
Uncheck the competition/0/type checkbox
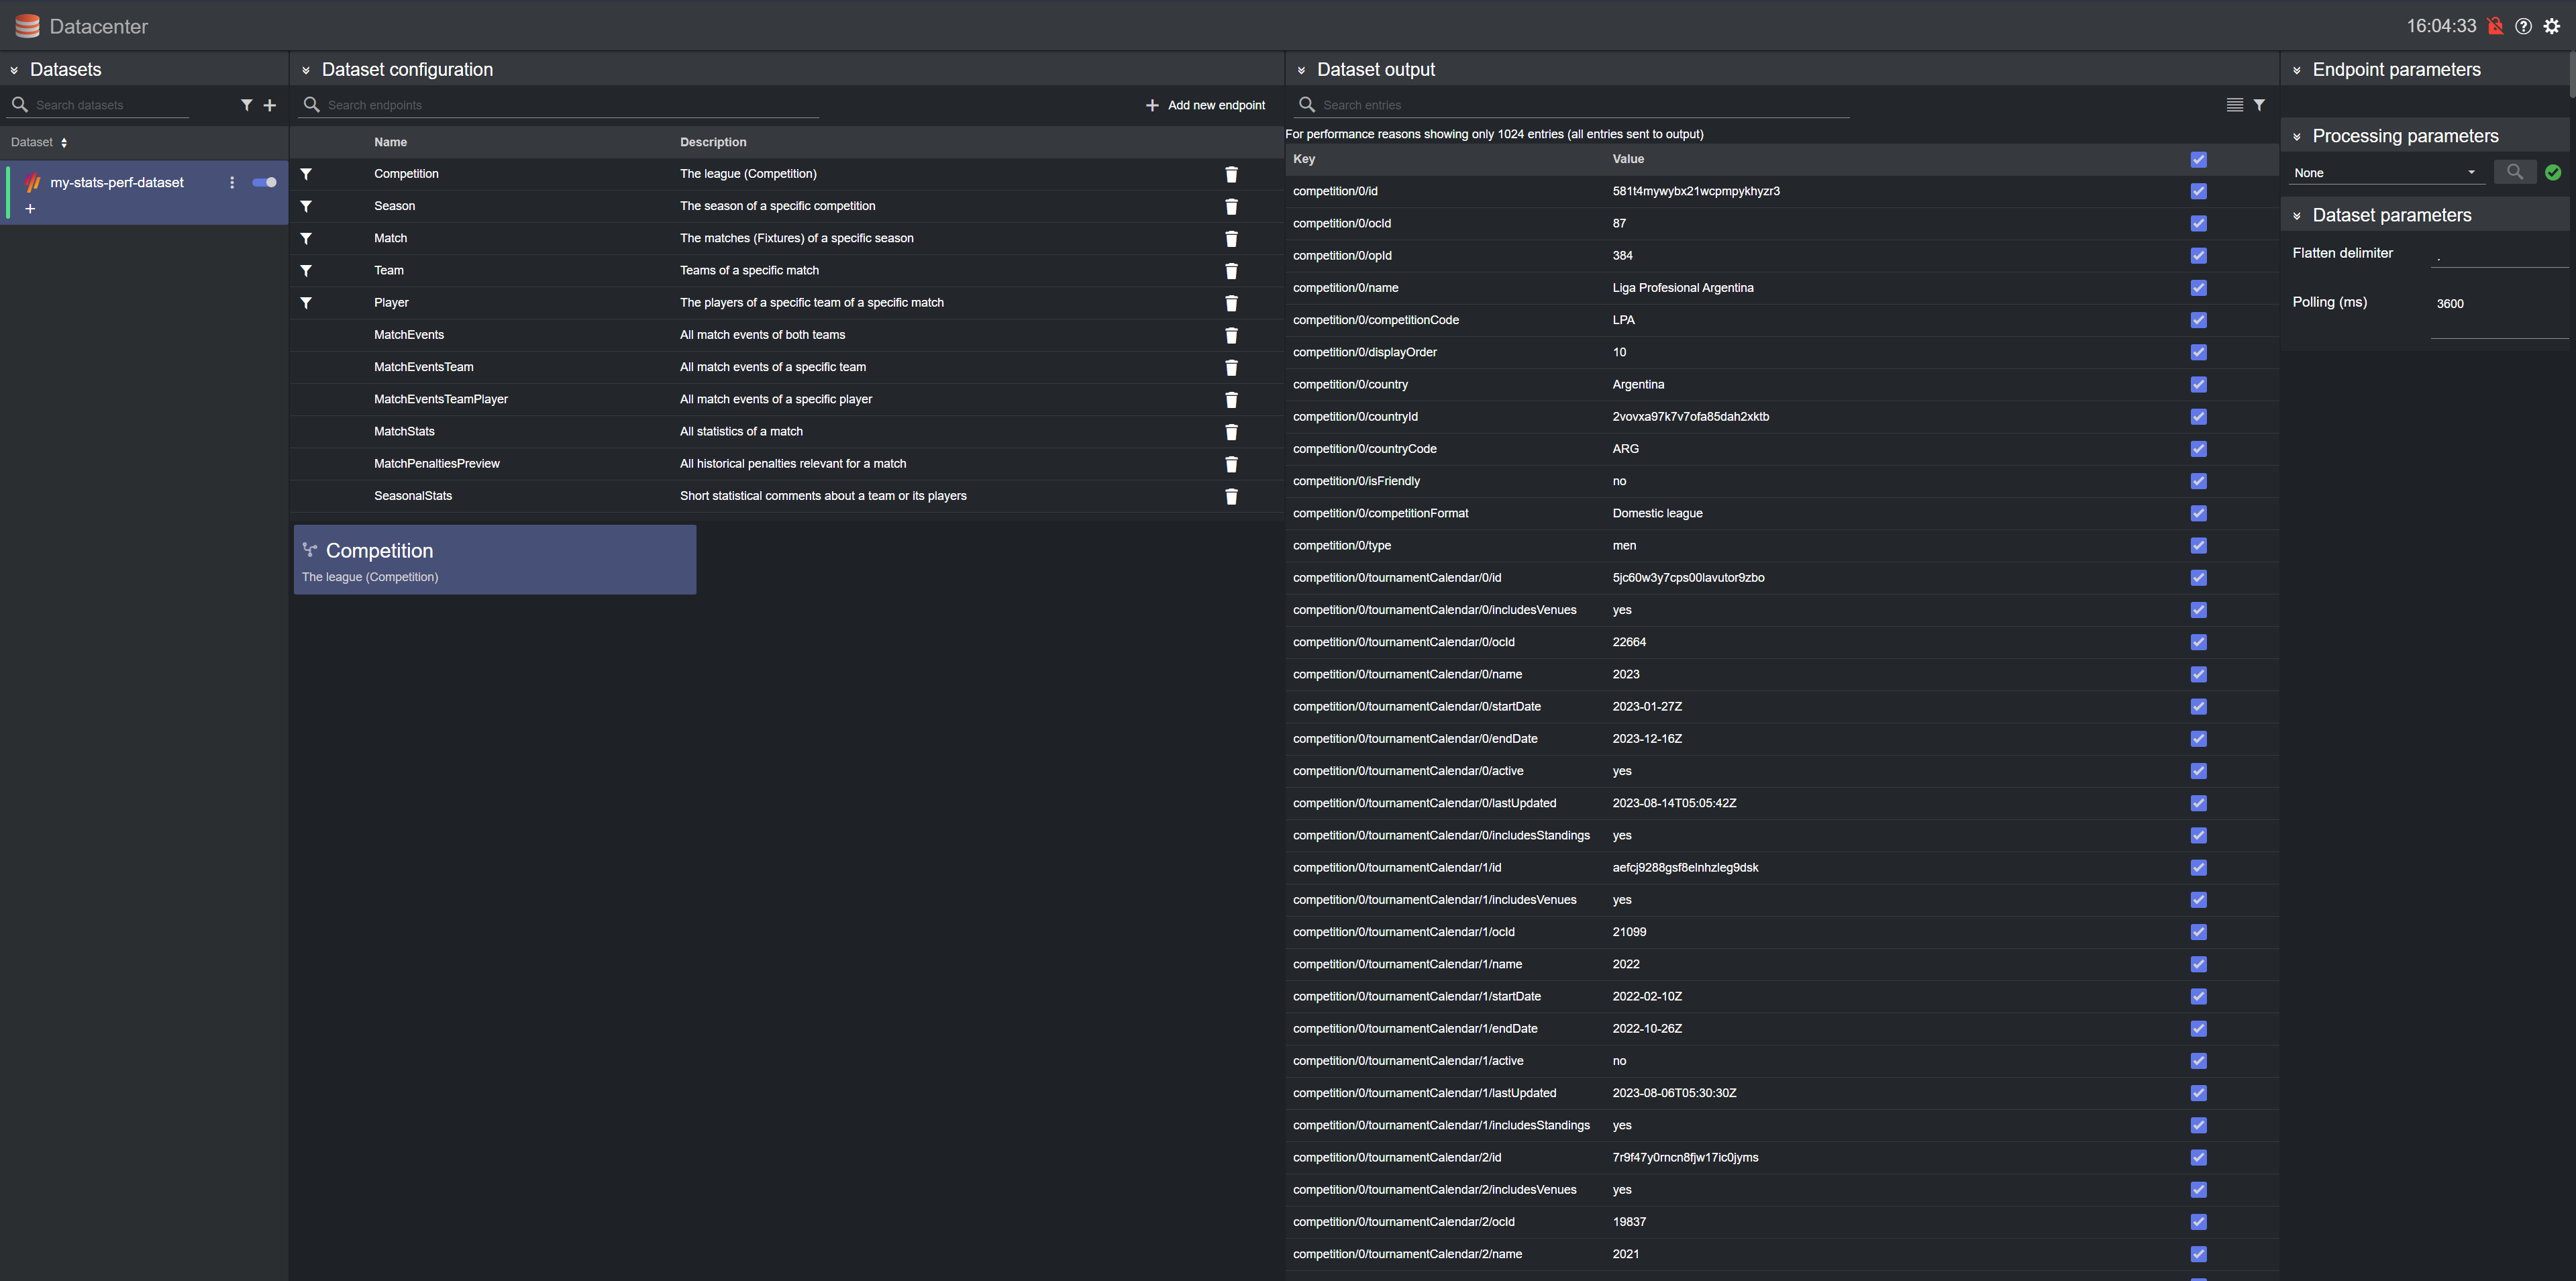(x=2198, y=545)
